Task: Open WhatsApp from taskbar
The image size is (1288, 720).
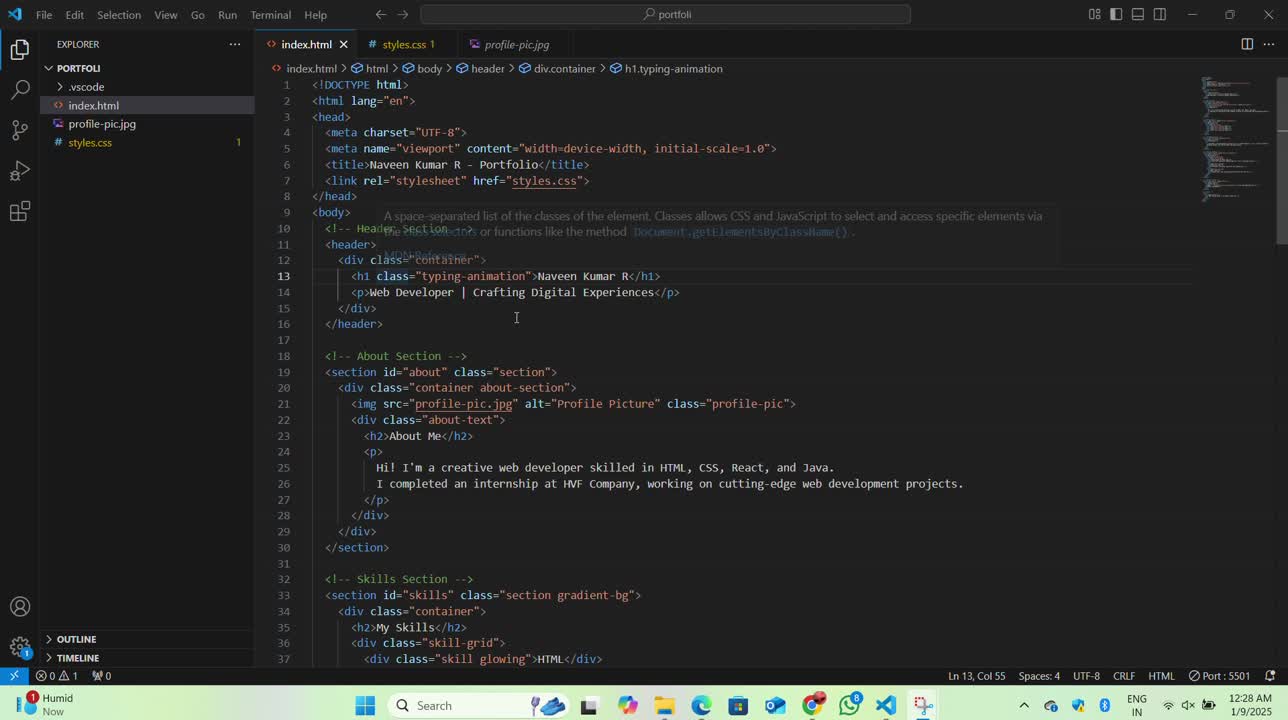Action: 850,706
